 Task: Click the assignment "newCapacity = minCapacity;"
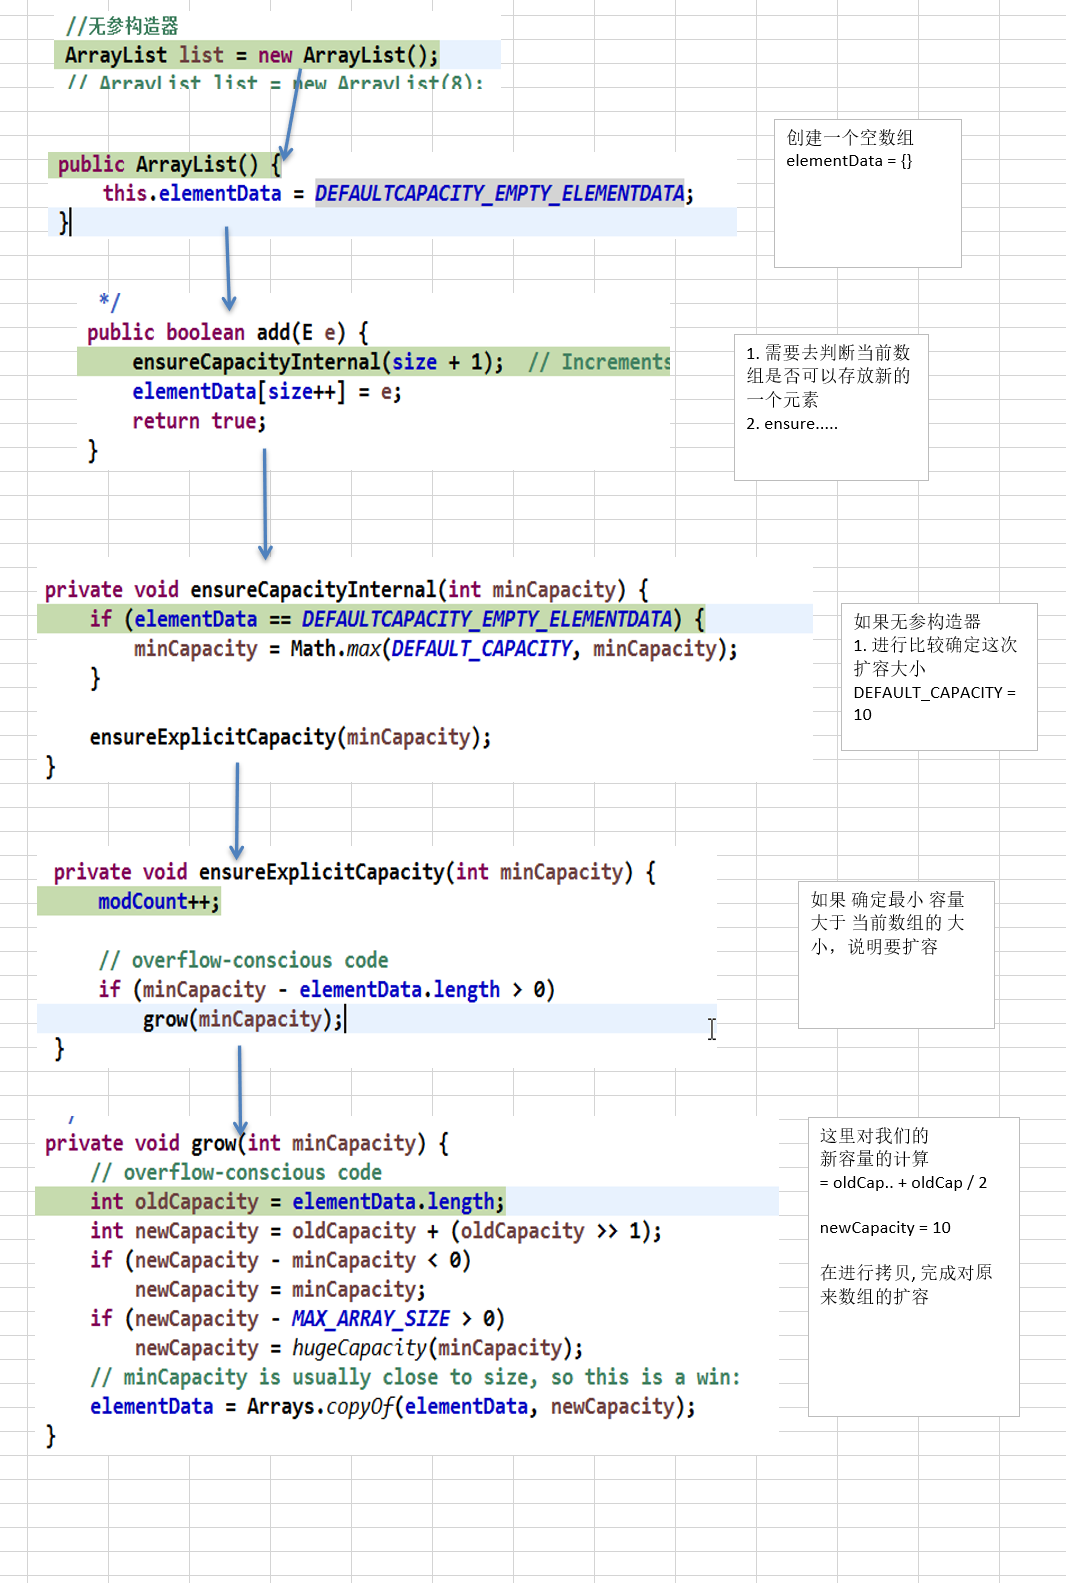[x=280, y=1290]
